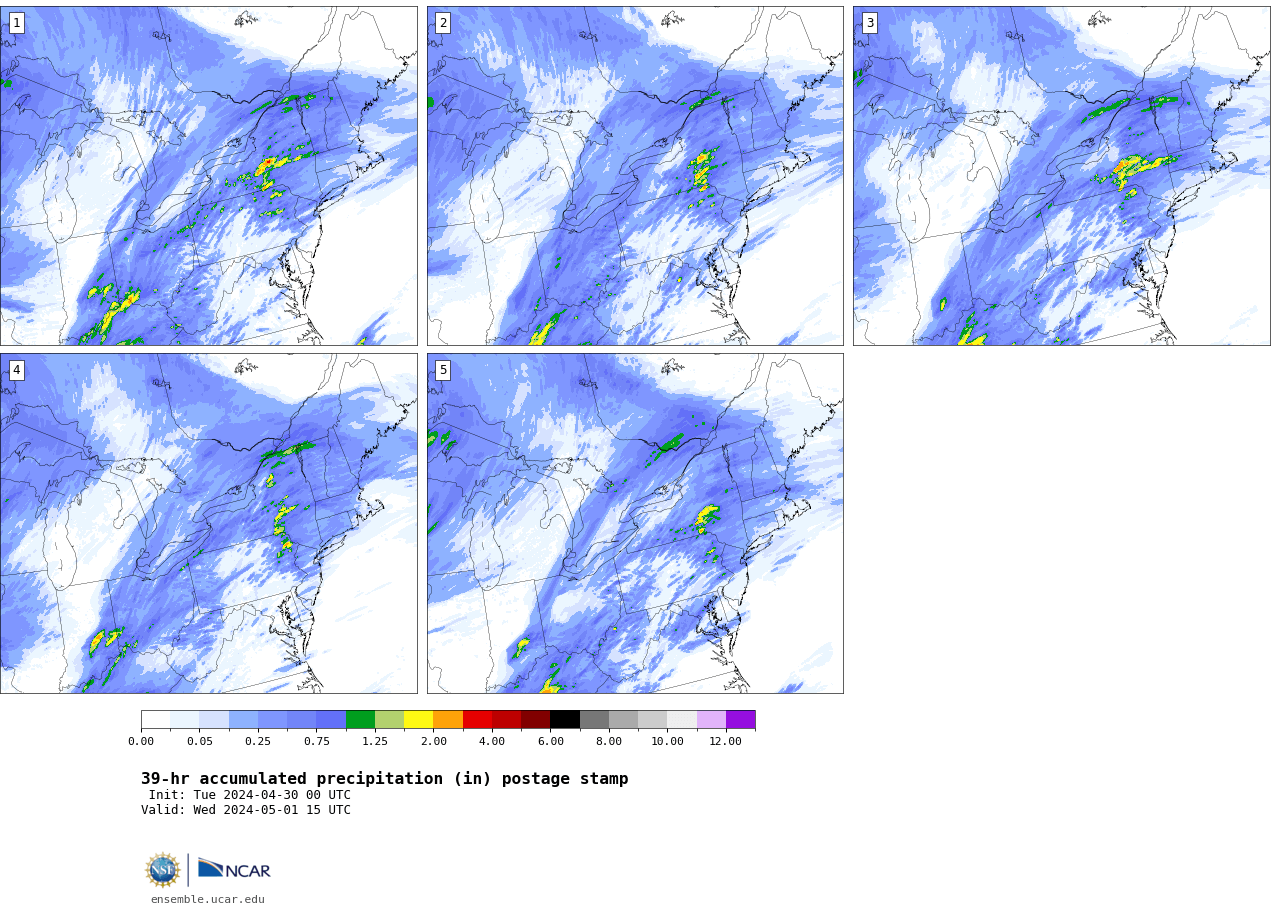
Task: Open ensemble member 4 precipitation map
Action: (208, 523)
